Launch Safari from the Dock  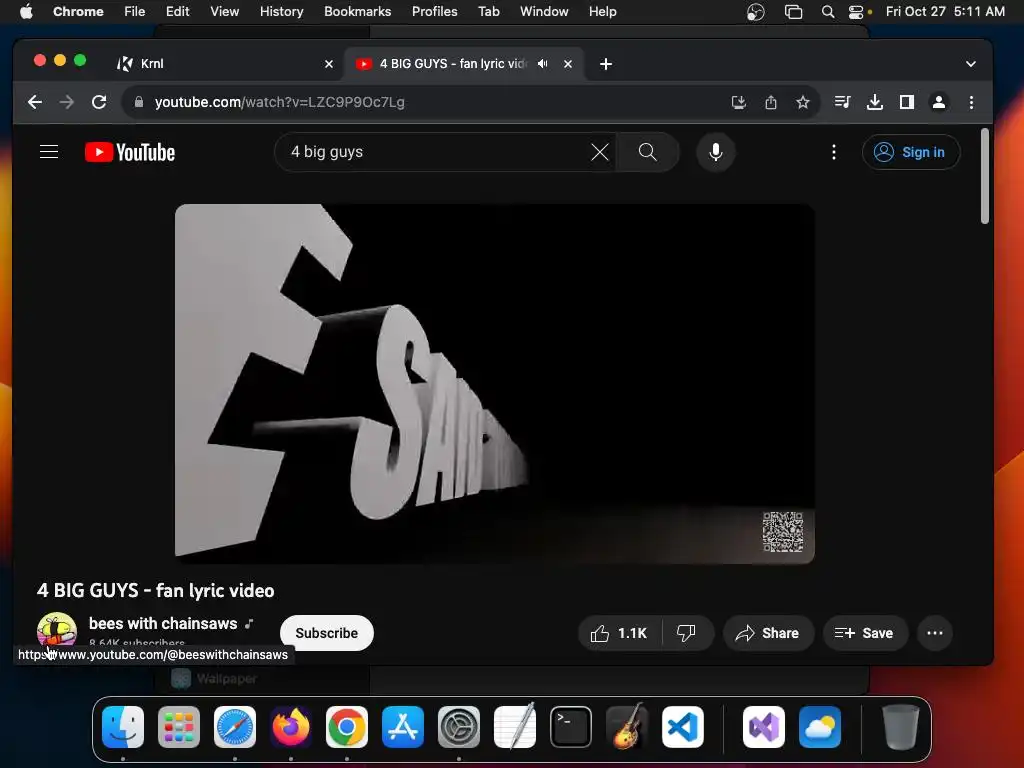235,727
